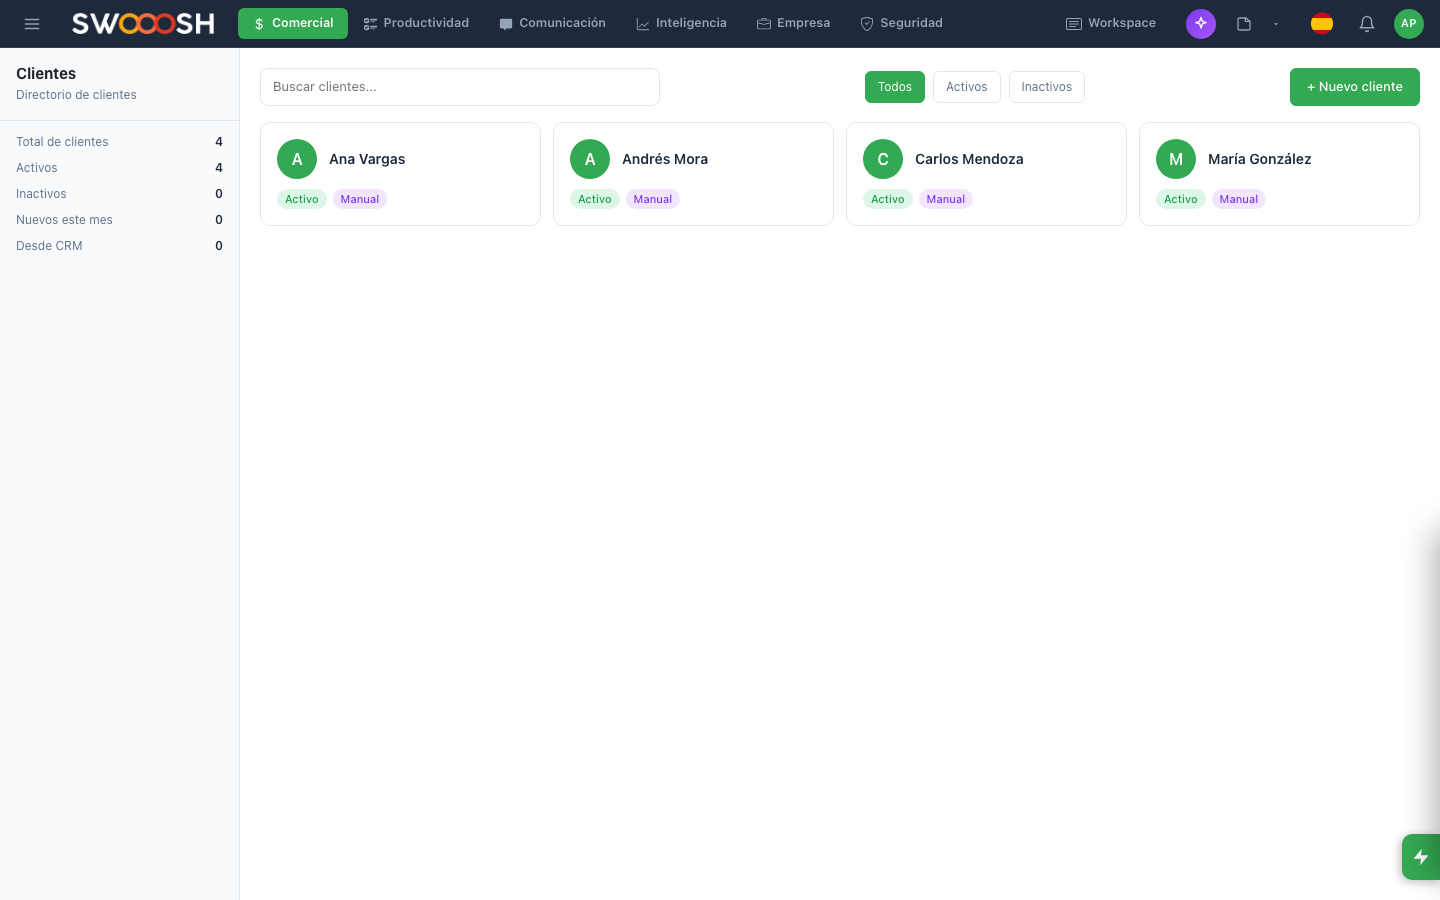1440x900 pixels.
Task: Click the document icon in the top bar
Action: (x=1243, y=23)
